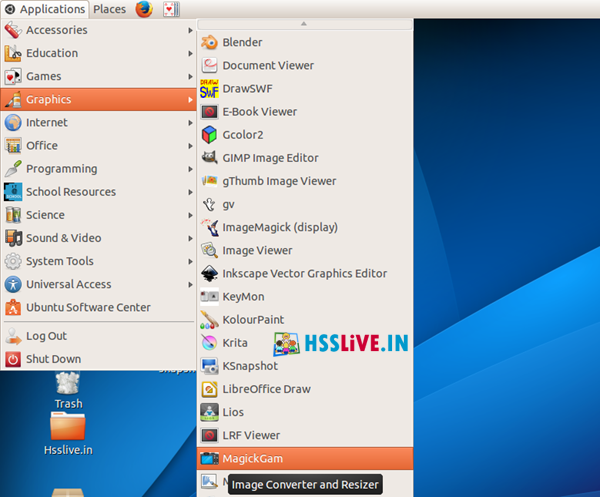Choose Ubuntu Software Center entry
This screenshot has height=497, width=600.
(x=99, y=308)
